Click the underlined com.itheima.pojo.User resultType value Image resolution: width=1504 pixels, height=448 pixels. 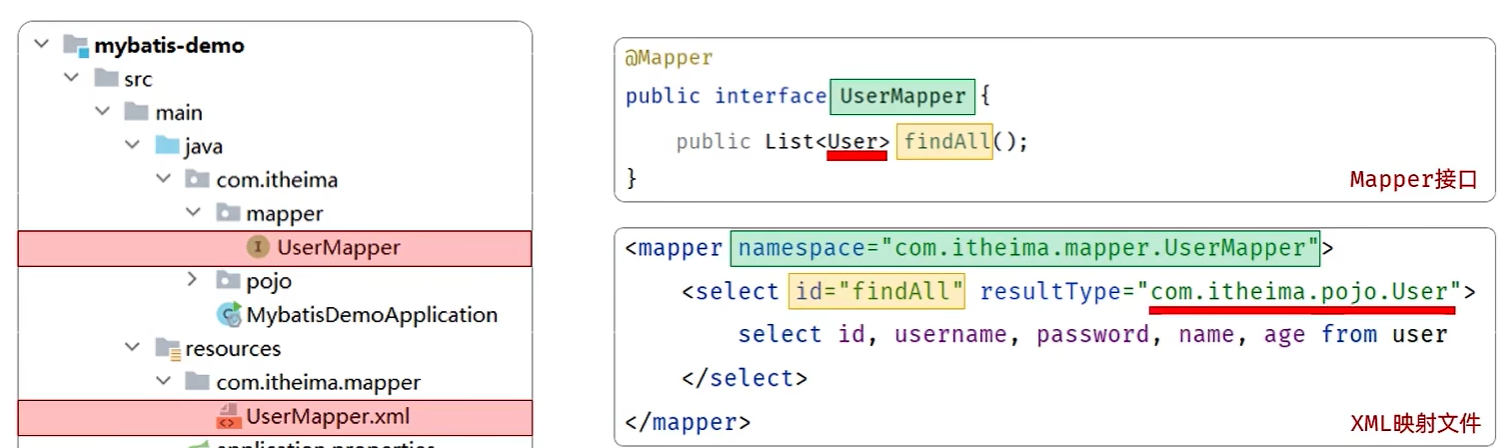pyautogui.click(x=1300, y=292)
